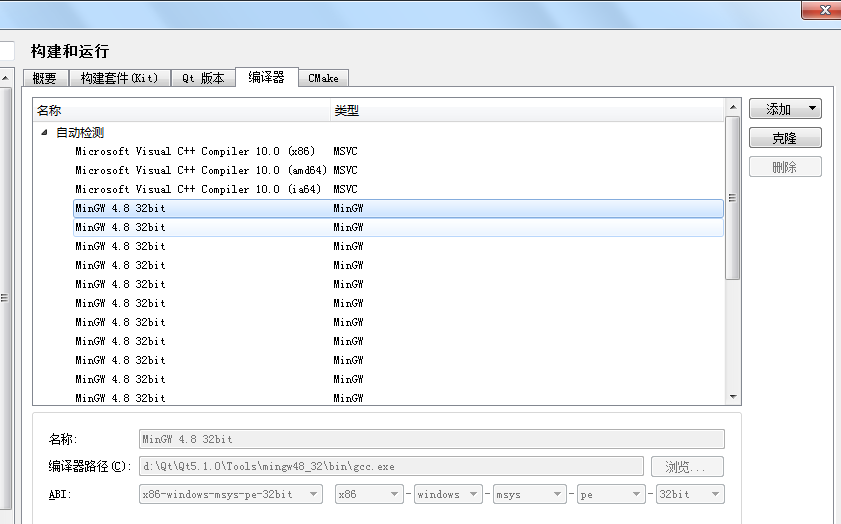Open the pe format dropdown
The height and width of the screenshot is (524, 841).
point(610,494)
